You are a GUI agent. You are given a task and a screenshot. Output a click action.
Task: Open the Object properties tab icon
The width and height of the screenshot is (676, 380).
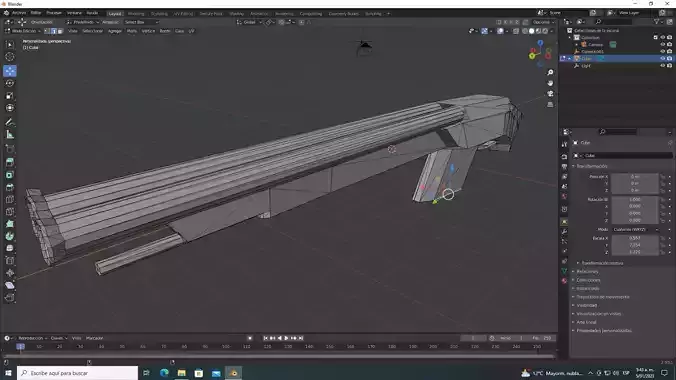point(564,222)
